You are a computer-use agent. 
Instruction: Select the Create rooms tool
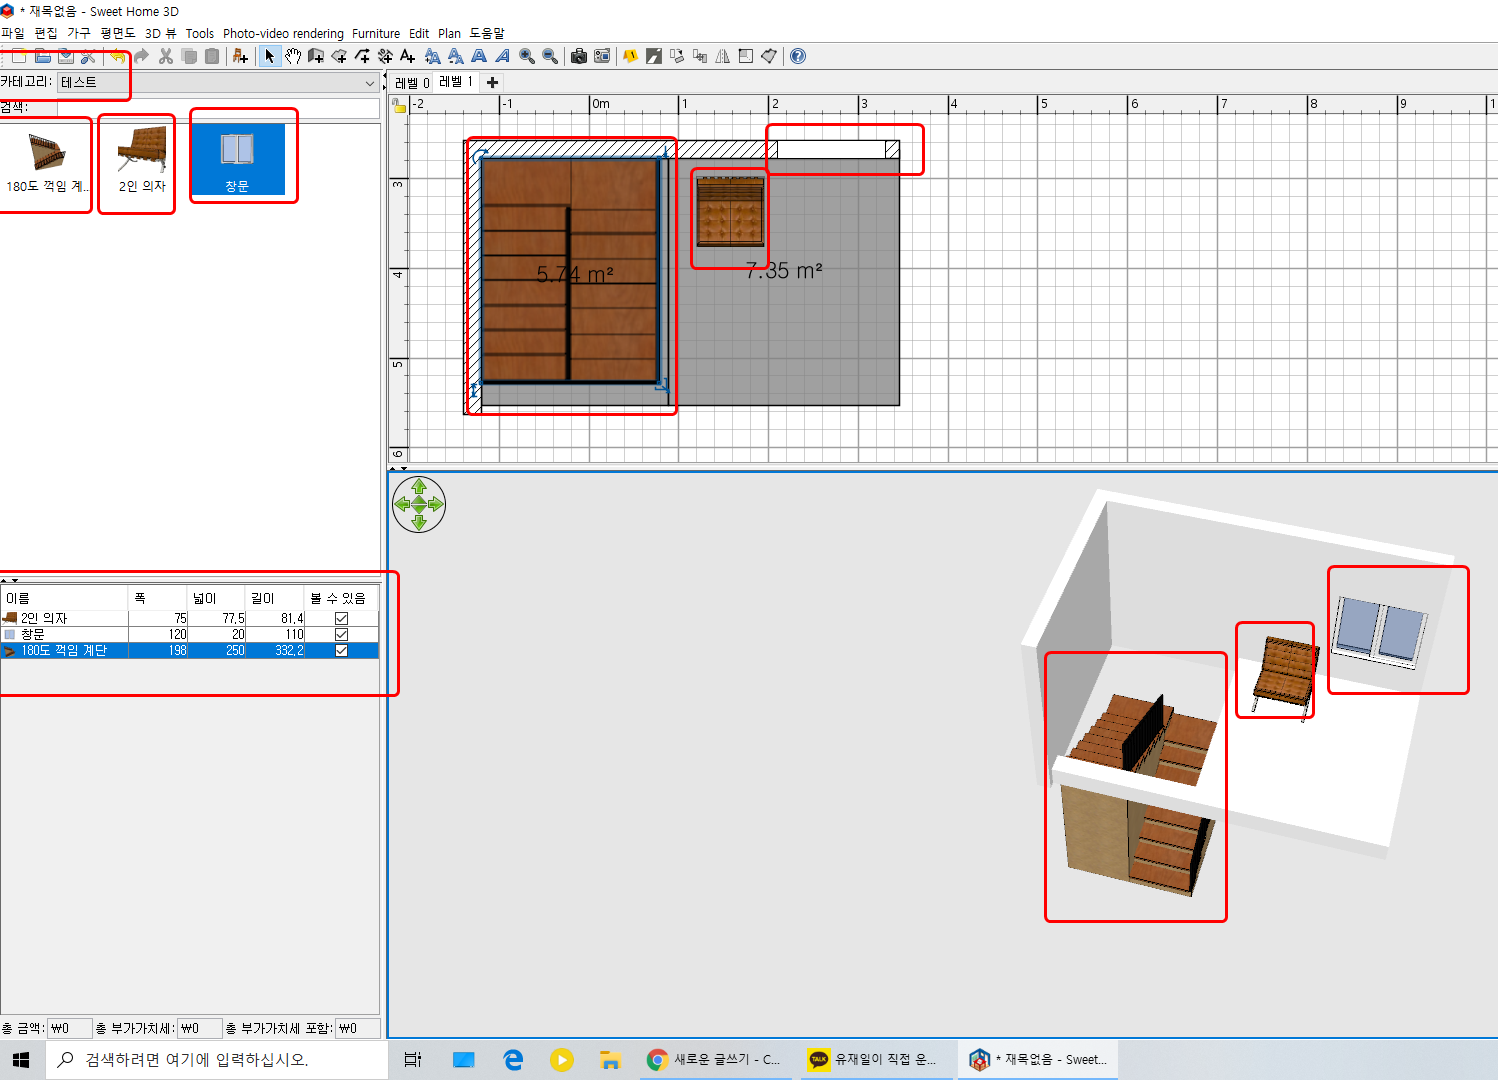point(339,56)
